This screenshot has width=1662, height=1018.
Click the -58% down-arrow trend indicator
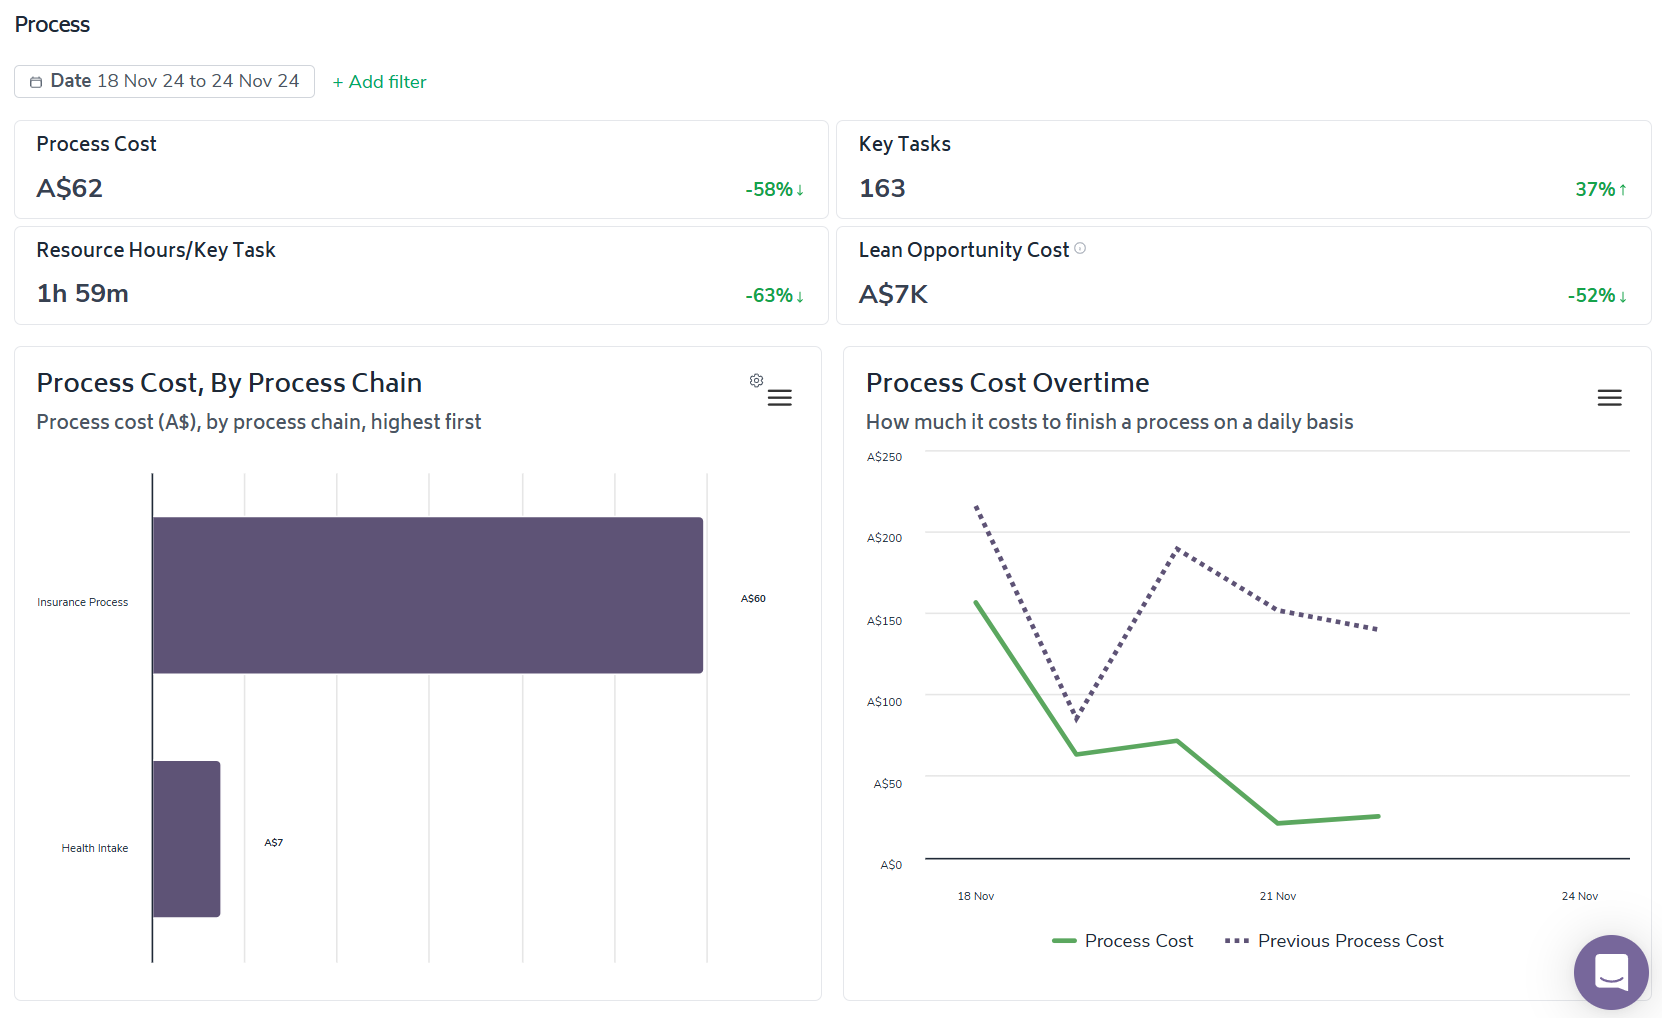tap(775, 189)
